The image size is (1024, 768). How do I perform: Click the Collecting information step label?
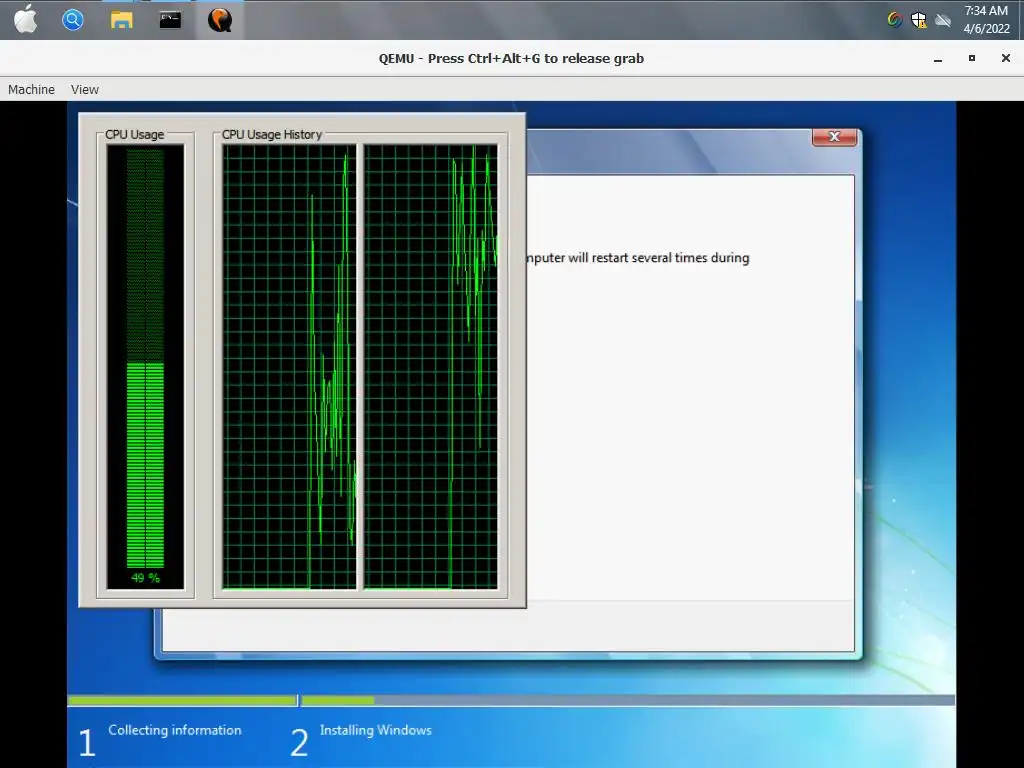click(175, 730)
